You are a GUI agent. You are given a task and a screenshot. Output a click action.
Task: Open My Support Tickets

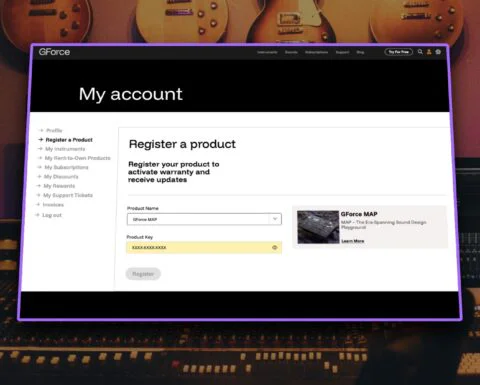tap(68, 195)
